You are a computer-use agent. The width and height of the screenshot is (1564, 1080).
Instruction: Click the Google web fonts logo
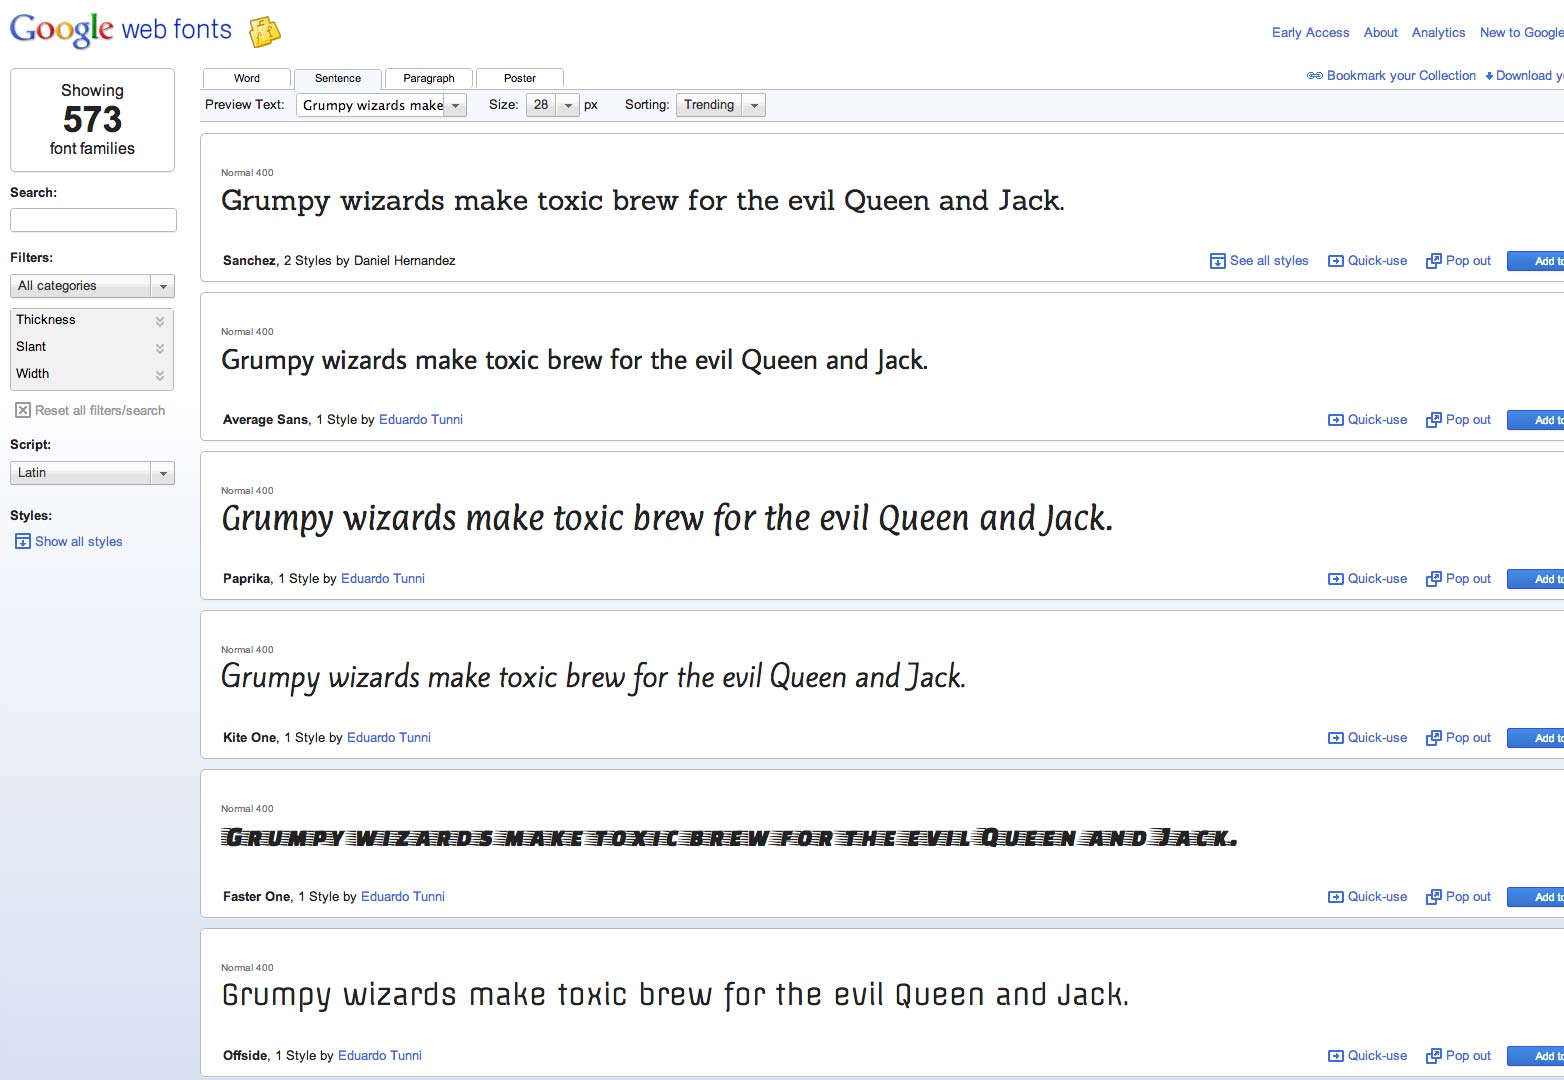tap(121, 30)
